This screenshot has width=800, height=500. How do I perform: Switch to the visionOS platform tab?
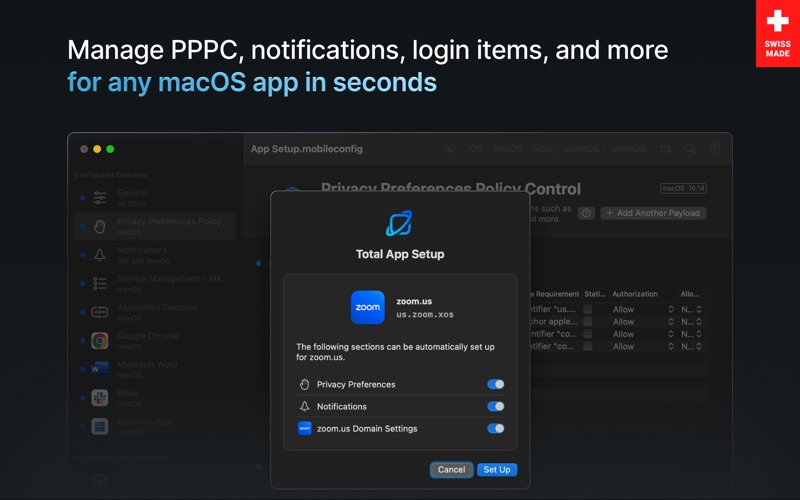click(581, 148)
